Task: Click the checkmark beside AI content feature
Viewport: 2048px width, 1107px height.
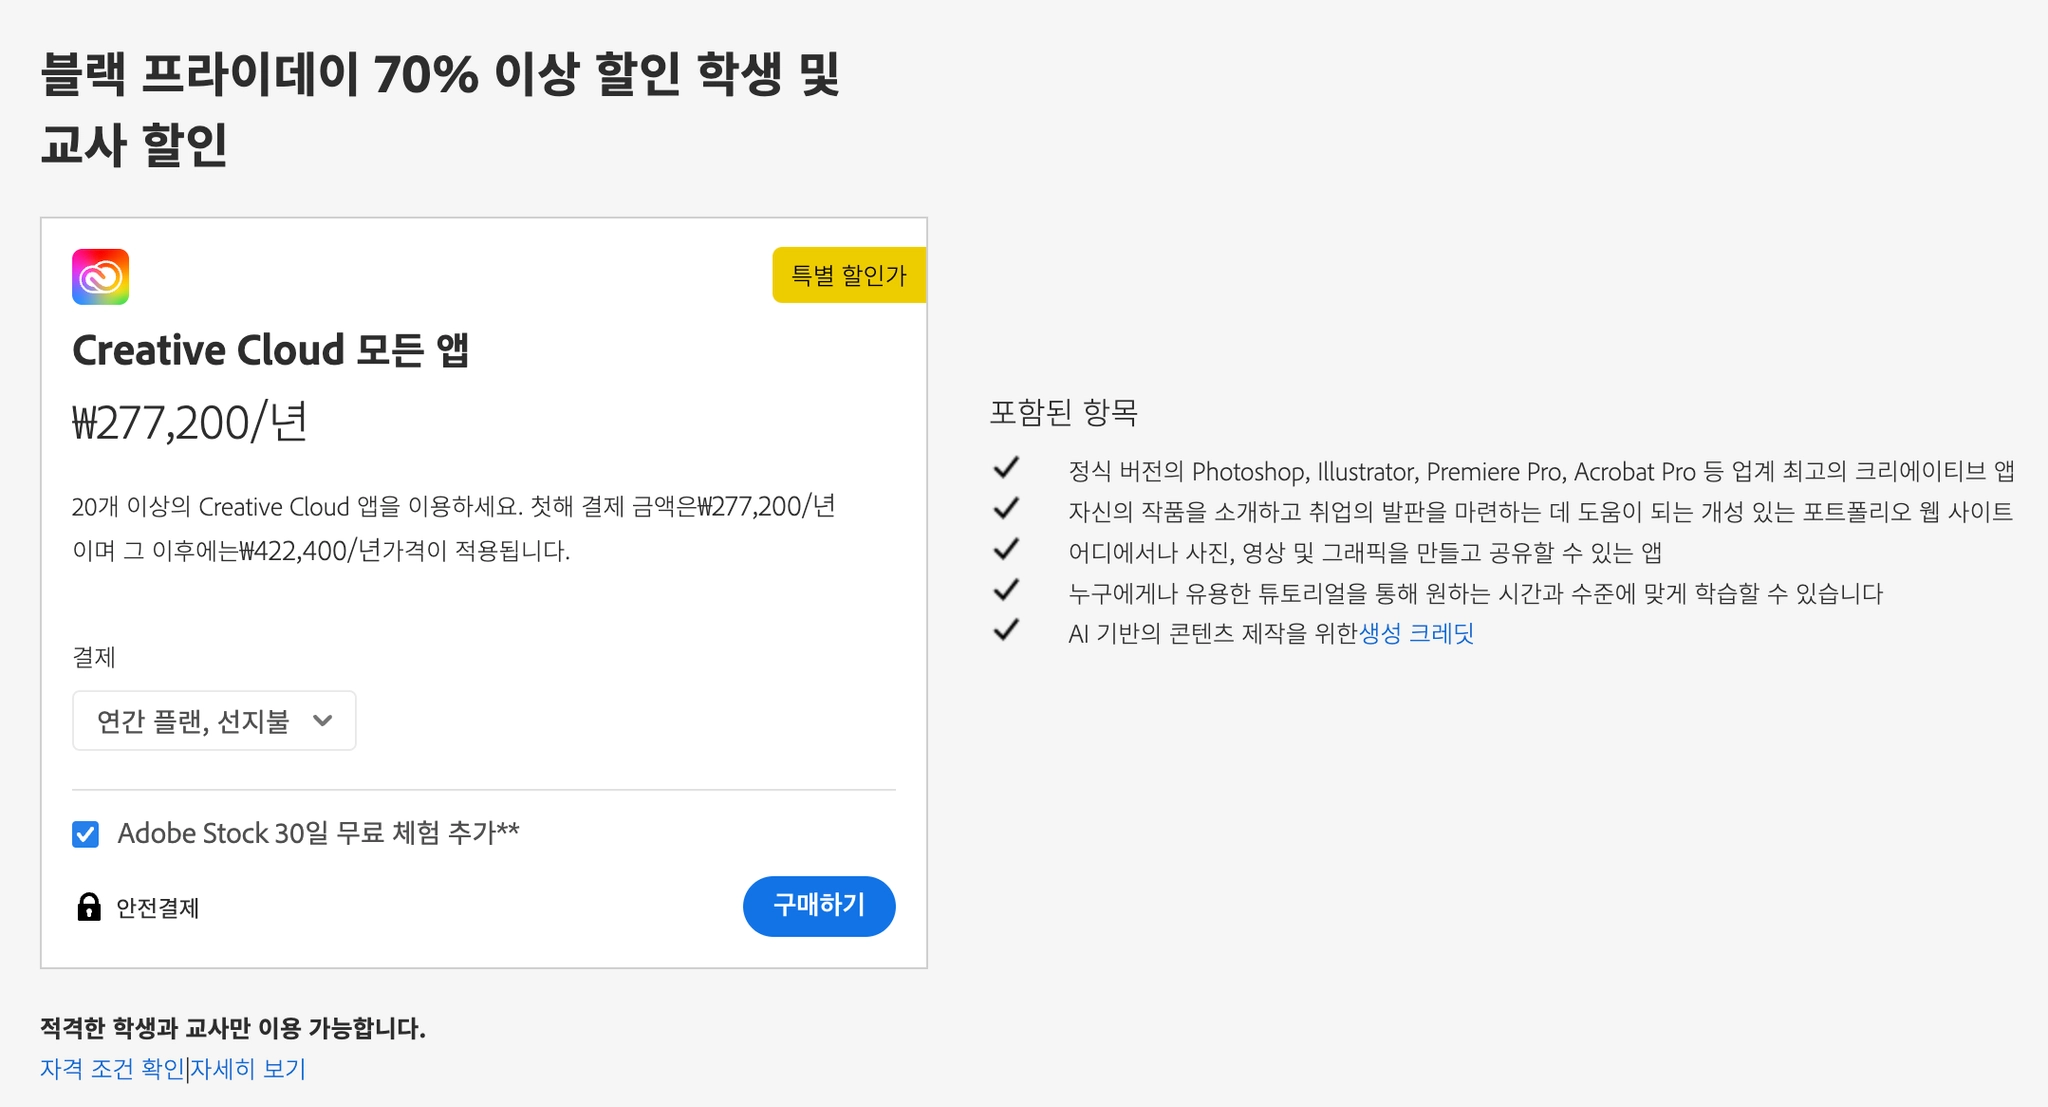Action: (1006, 630)
